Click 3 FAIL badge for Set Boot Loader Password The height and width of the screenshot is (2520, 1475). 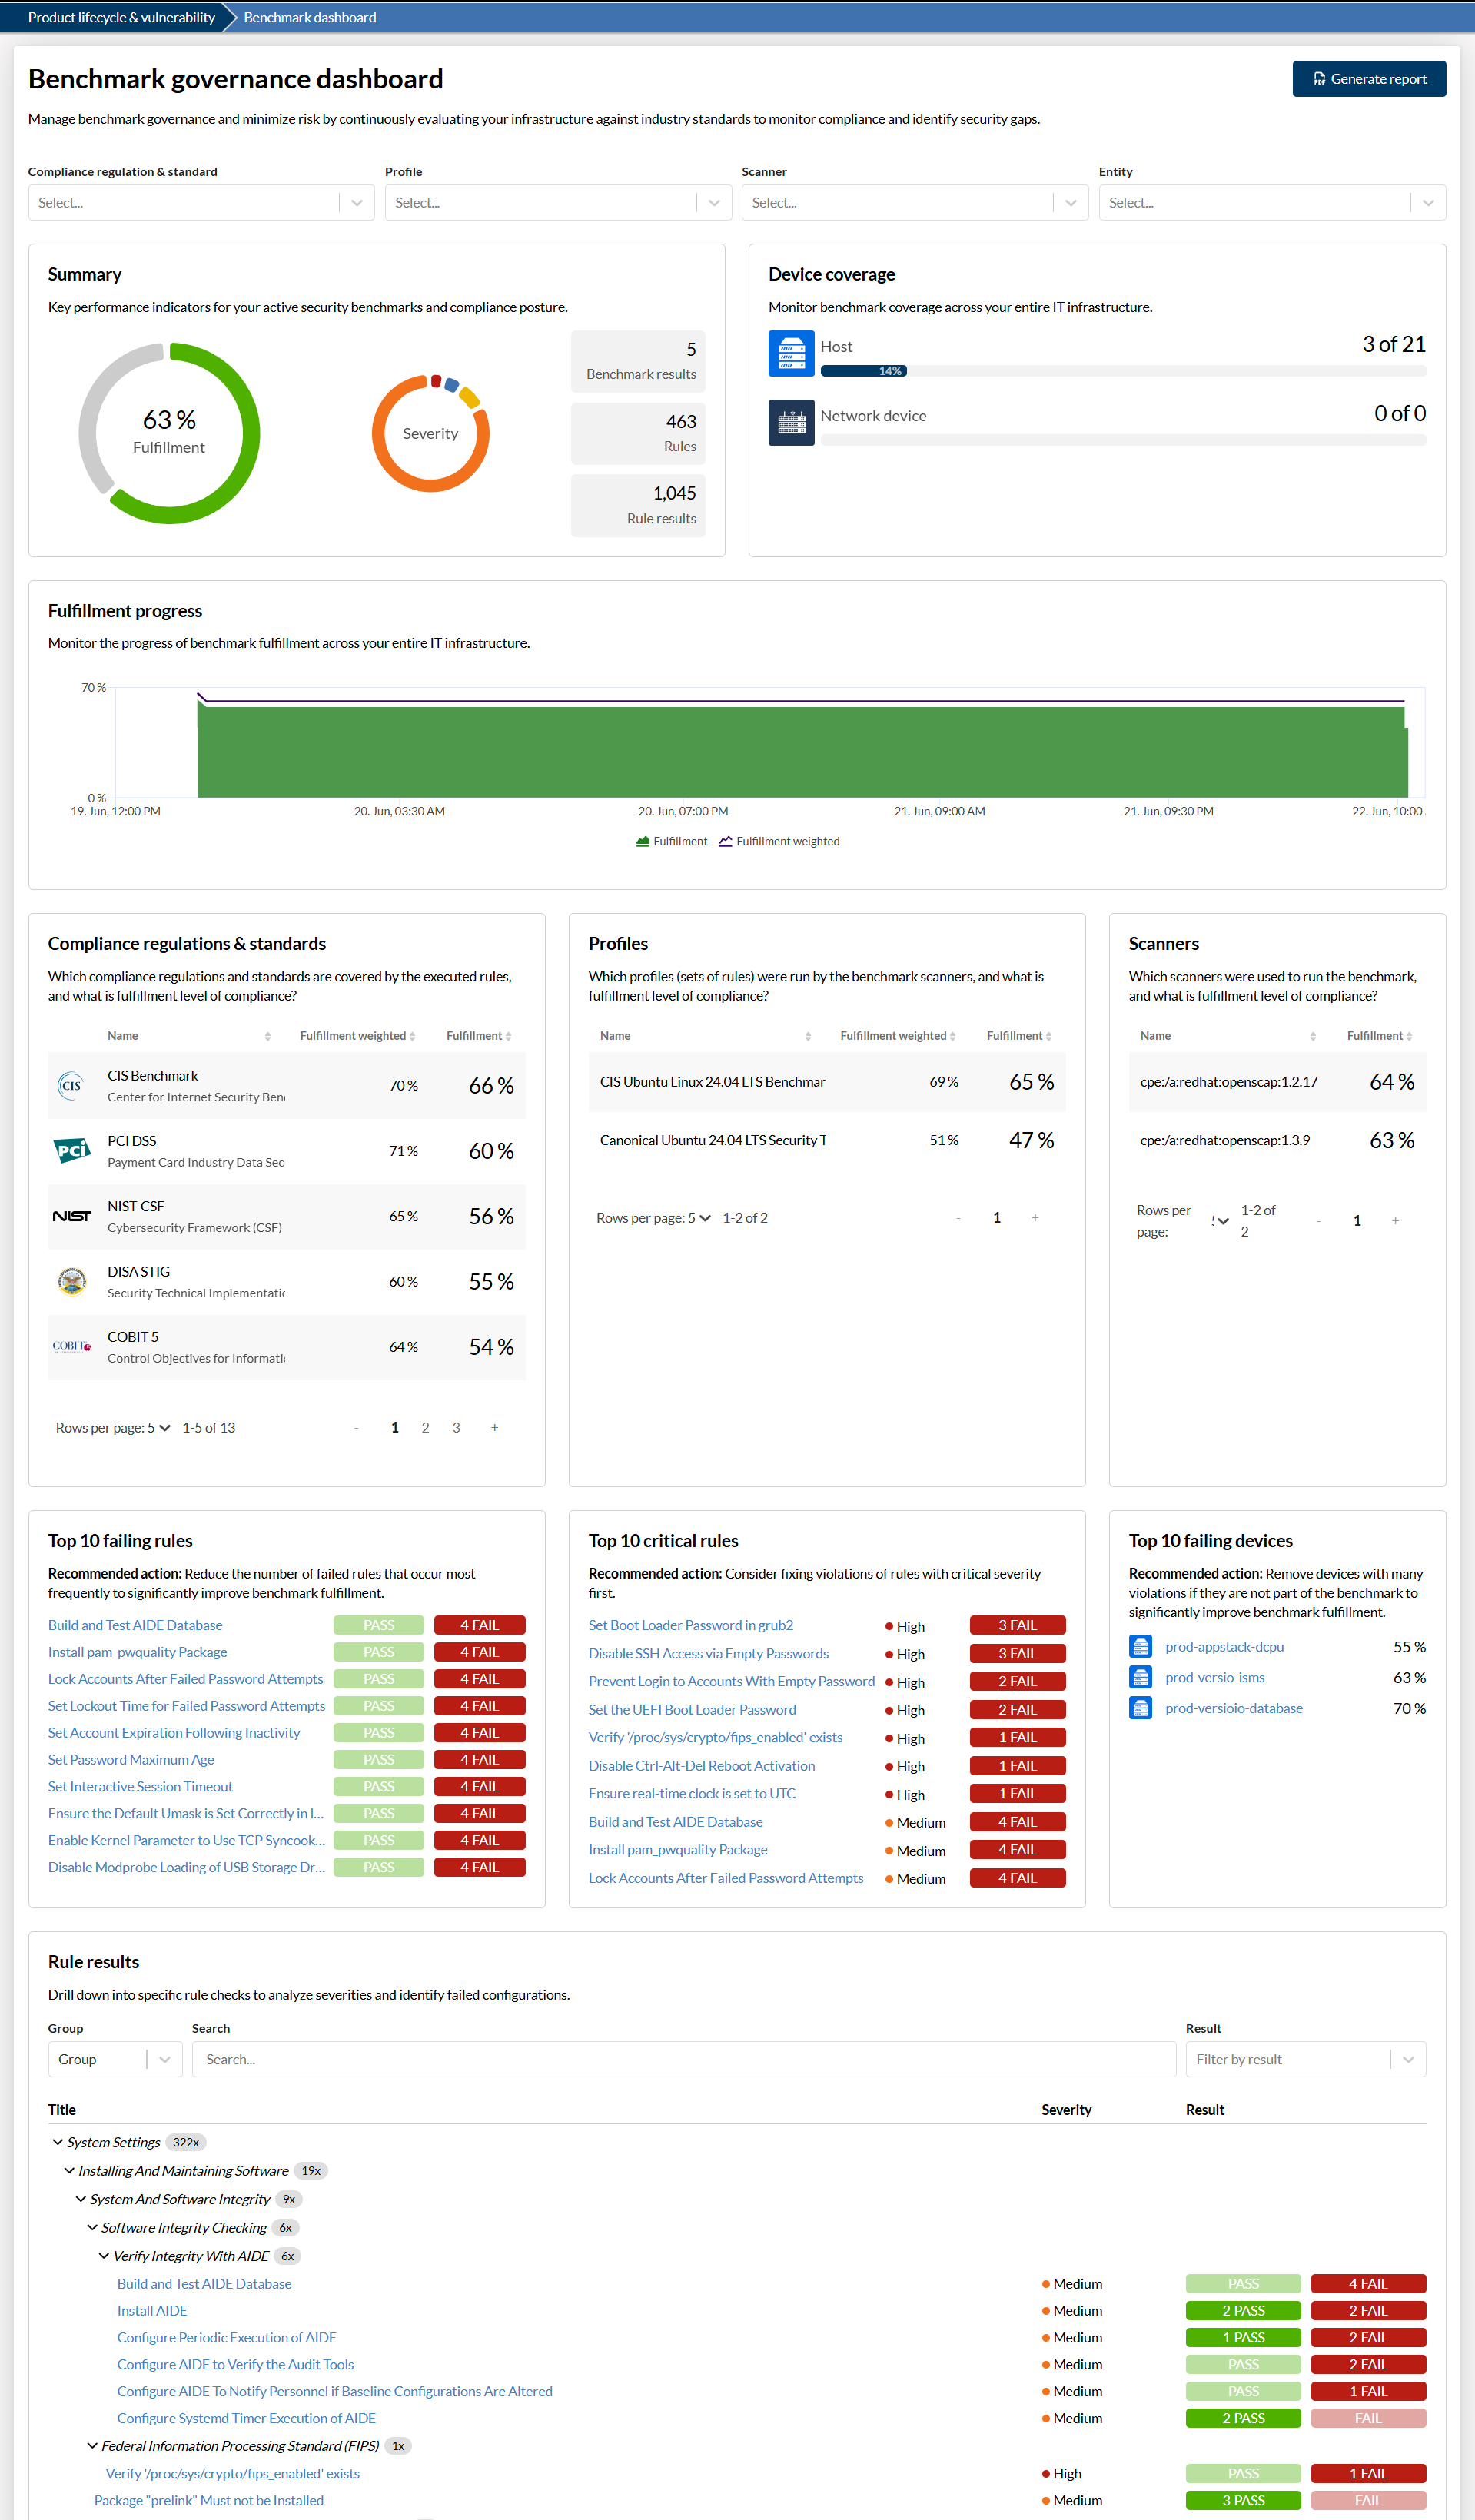pos(1017,1625)
